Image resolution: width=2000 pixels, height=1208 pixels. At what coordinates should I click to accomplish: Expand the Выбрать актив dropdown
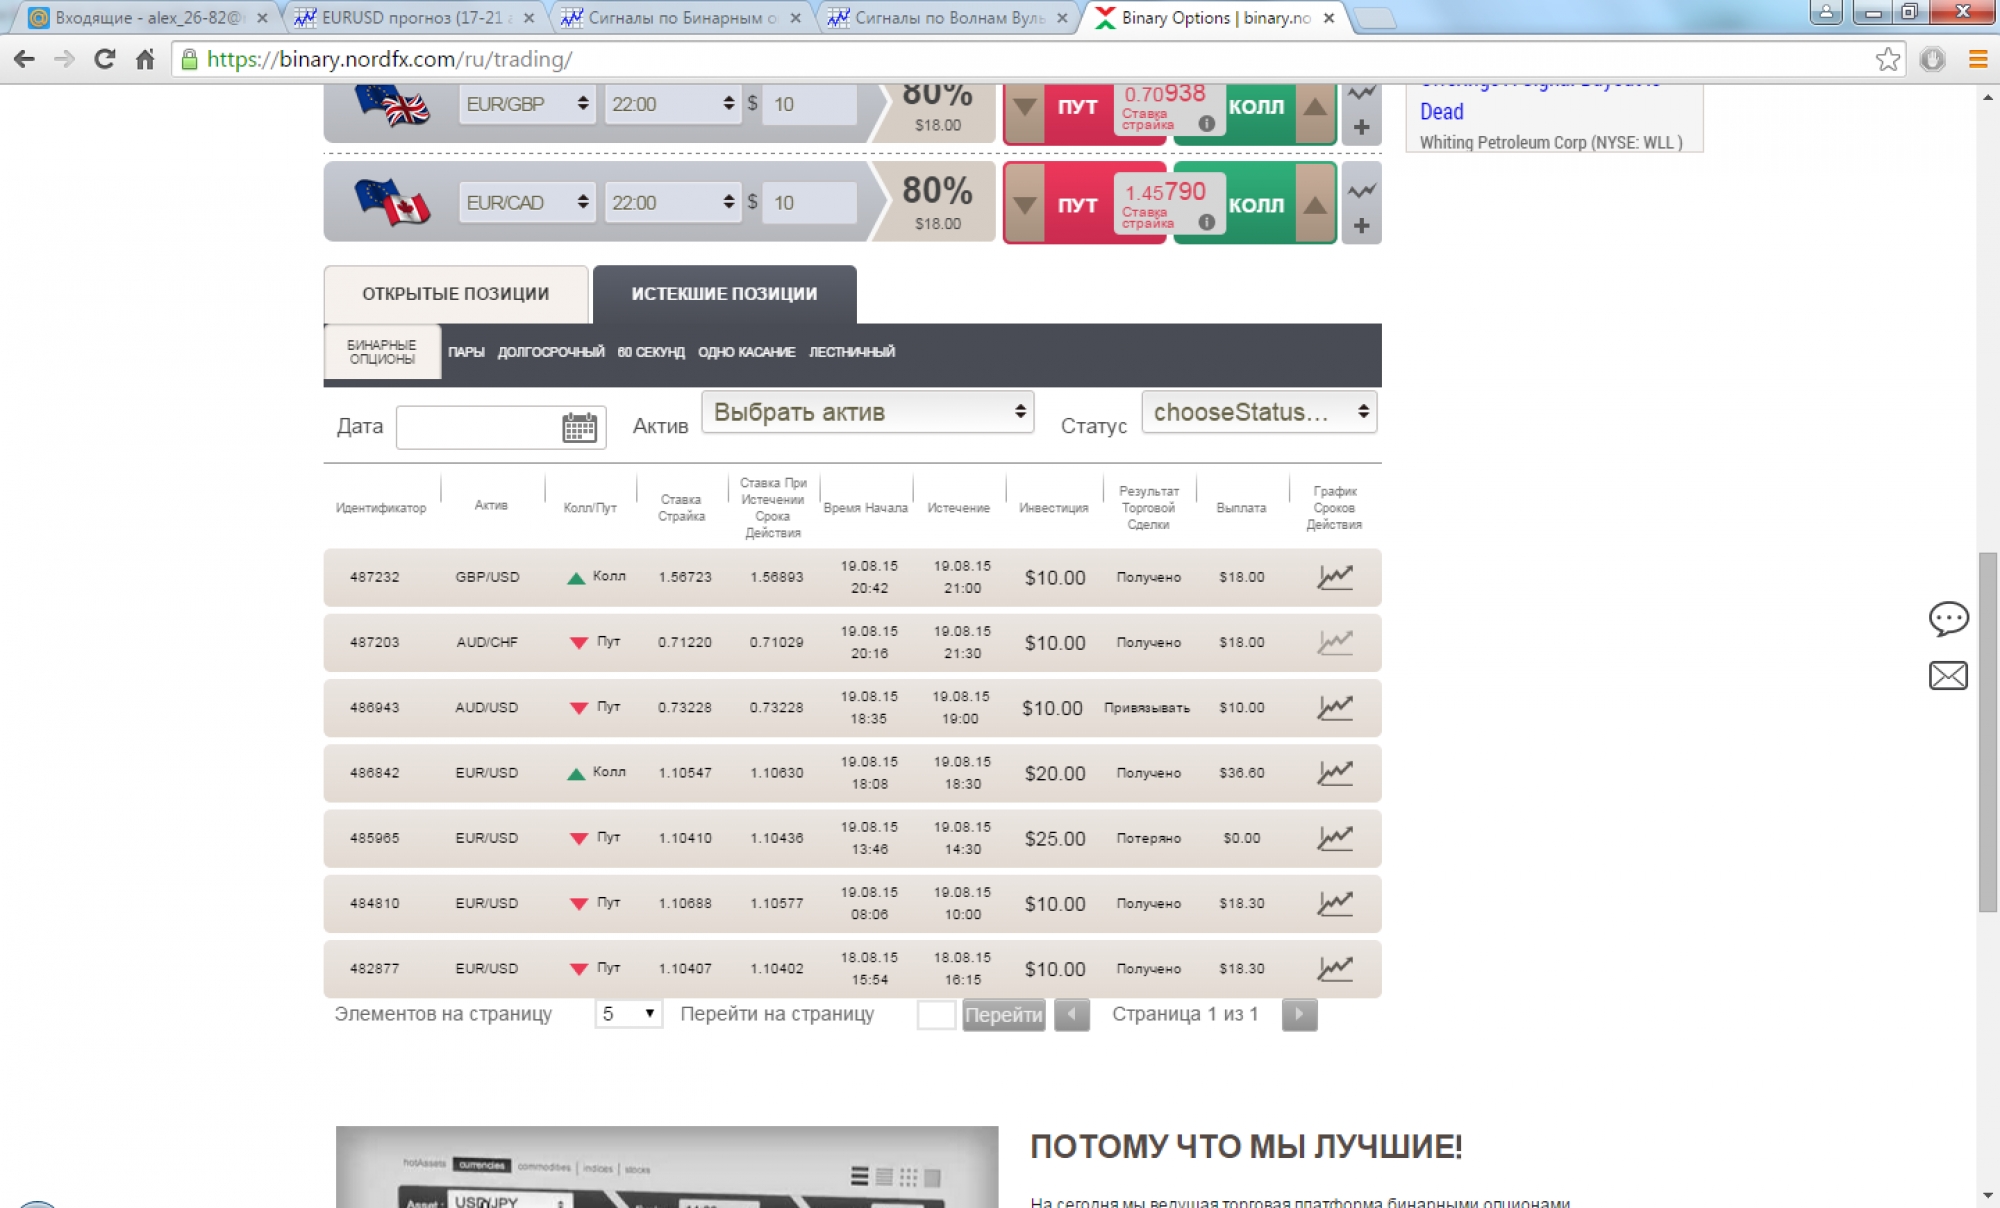click(x=867, y=412)
